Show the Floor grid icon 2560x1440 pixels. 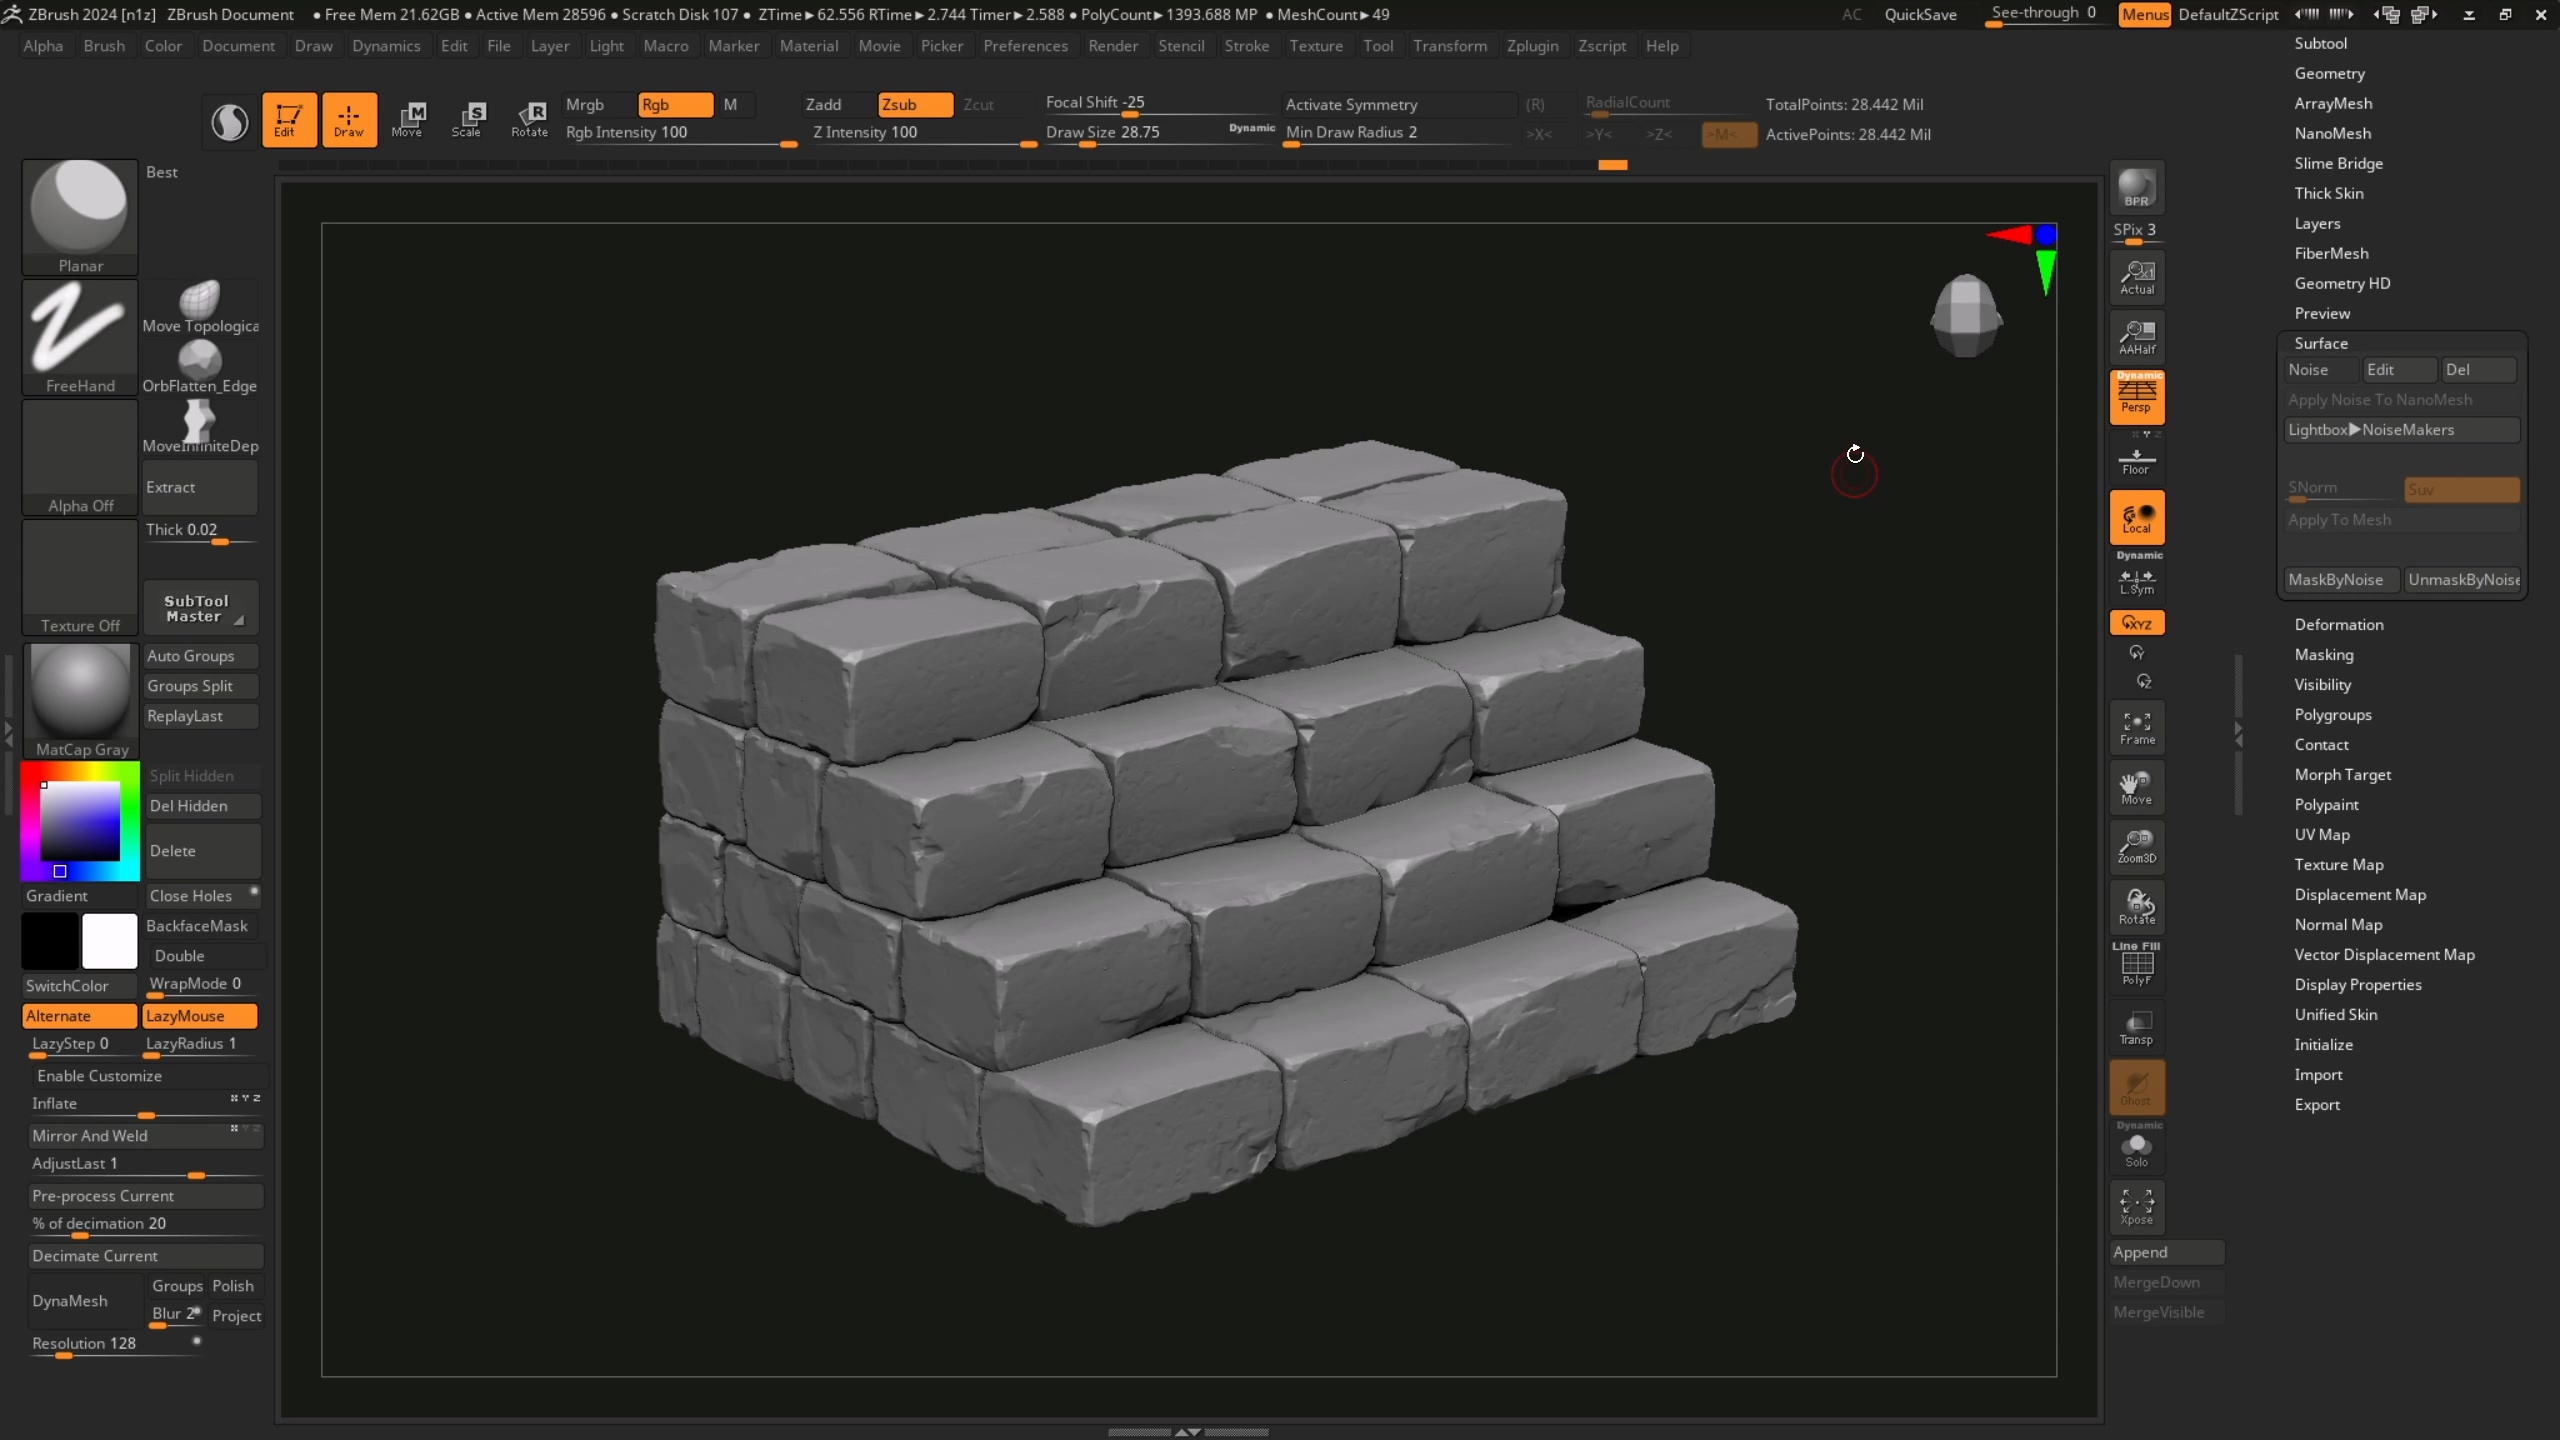(2136, 461)
